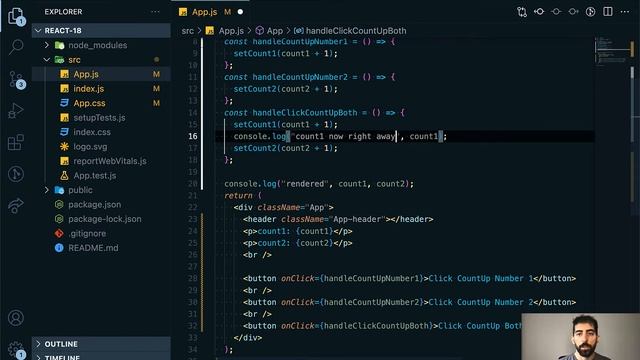Open the Manage gear icon
The width and height of the screenshot is (640, 360).
tap(16, 350)
